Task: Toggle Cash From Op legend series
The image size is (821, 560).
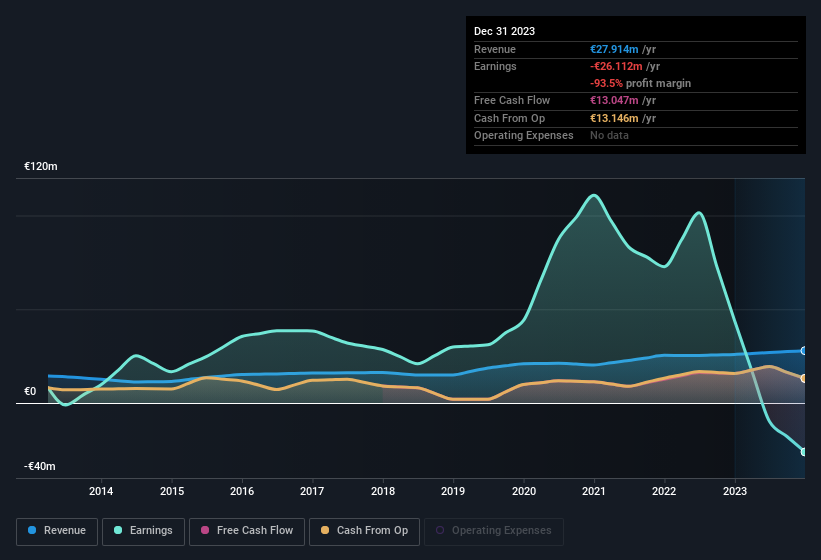Action: coord(364,531)
